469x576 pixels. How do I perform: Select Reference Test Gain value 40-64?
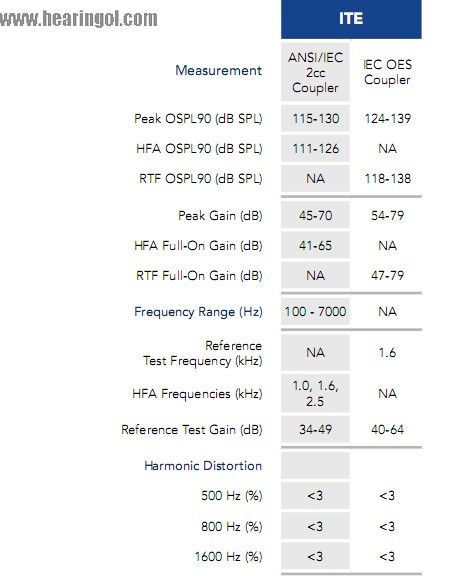387,429
